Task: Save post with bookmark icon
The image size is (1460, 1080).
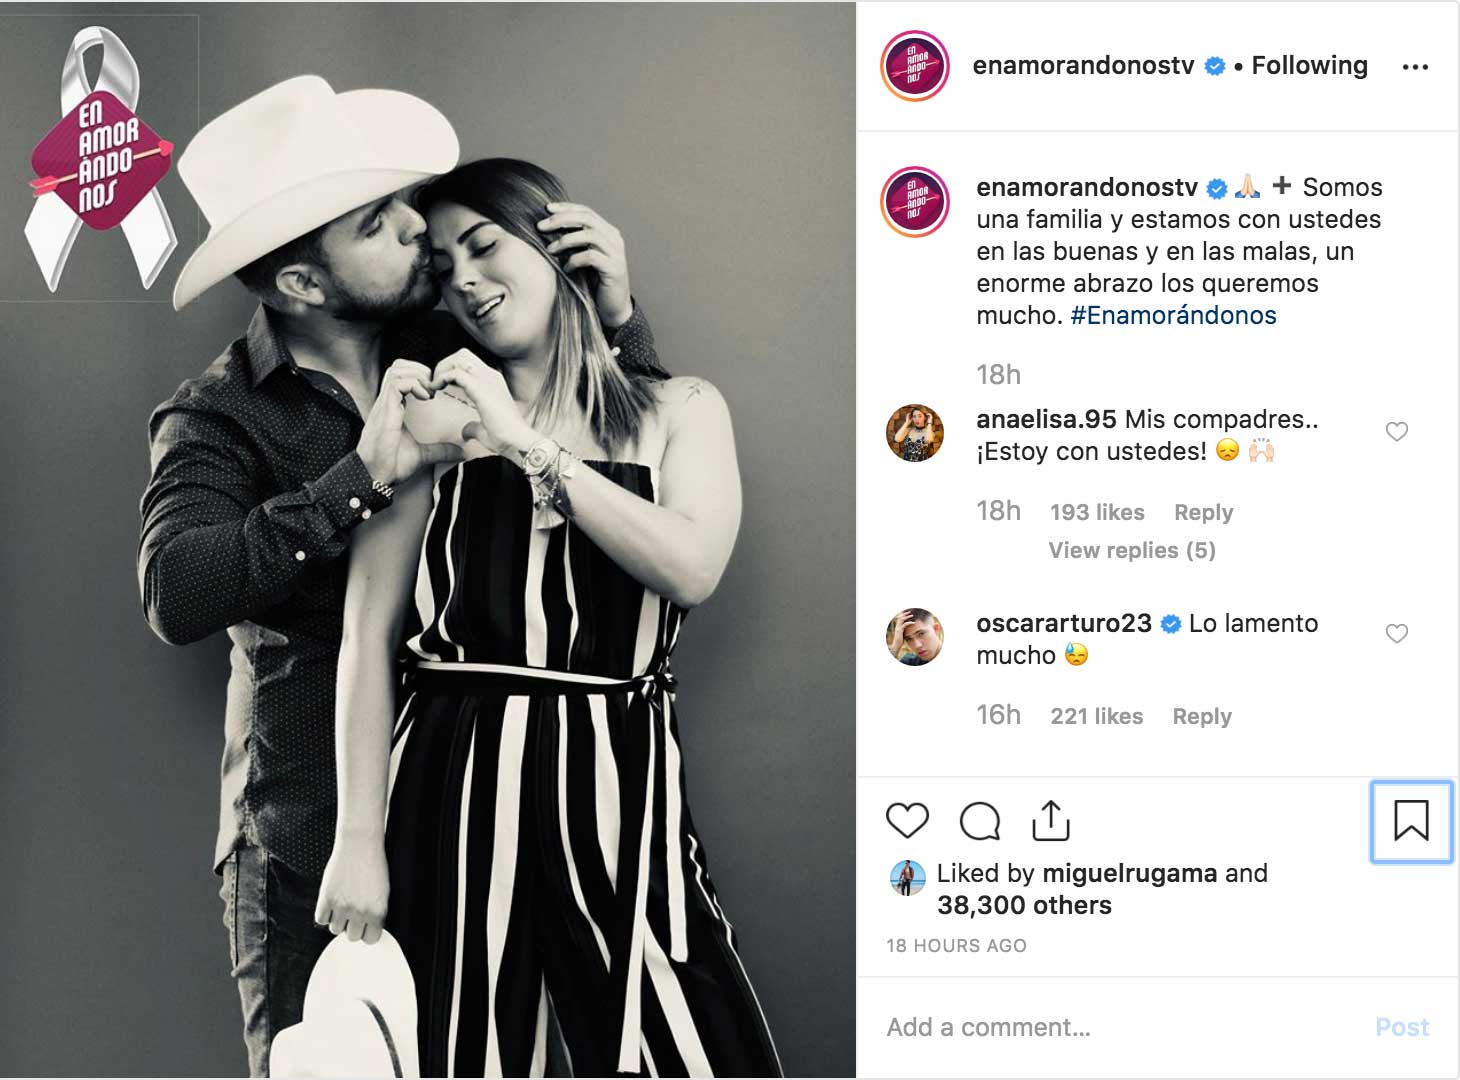Action: (x=1411, y=821)
